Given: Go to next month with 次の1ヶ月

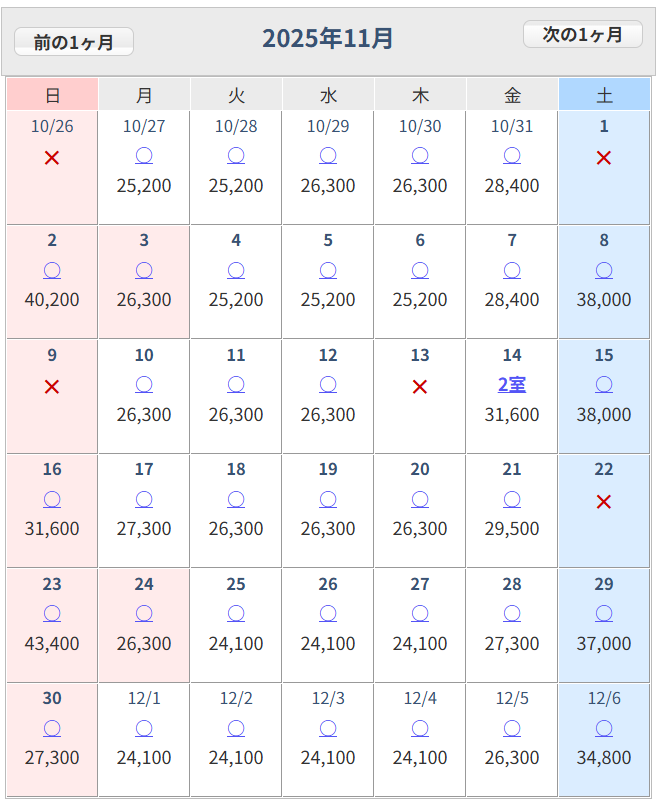Looking at the screenshot, I should point(583,34).
